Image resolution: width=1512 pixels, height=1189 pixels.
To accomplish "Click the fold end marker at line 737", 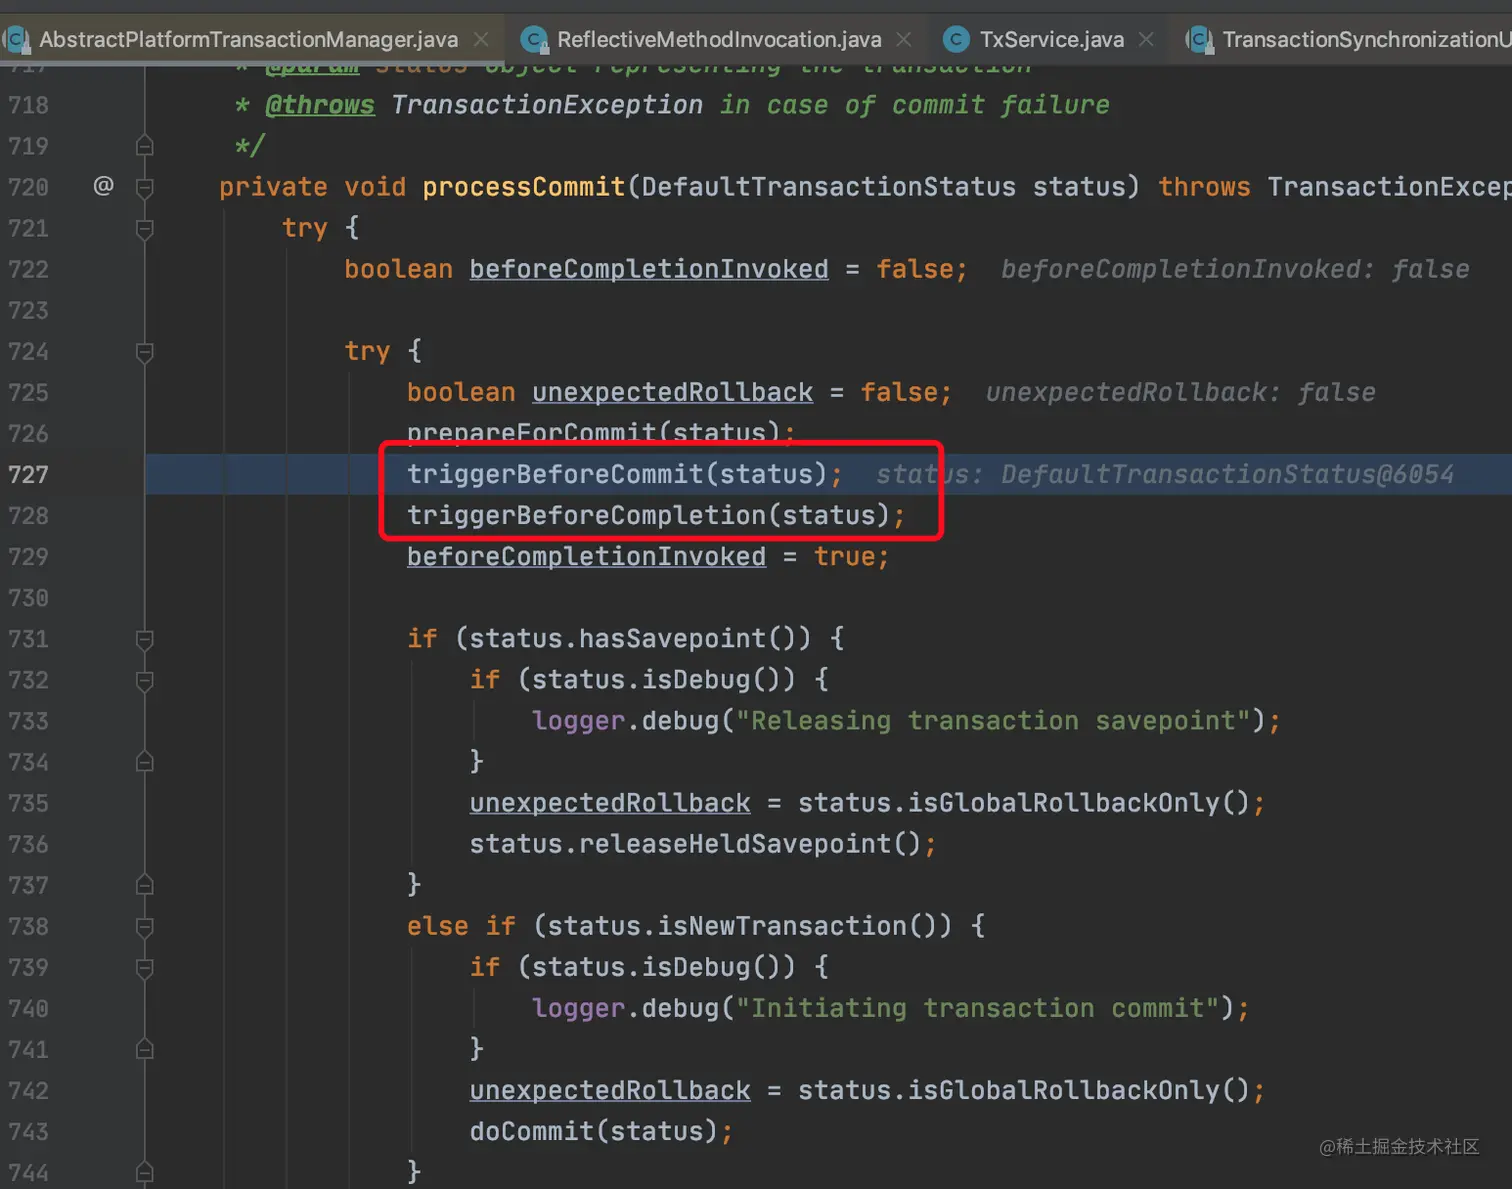I will click(145, 885).
